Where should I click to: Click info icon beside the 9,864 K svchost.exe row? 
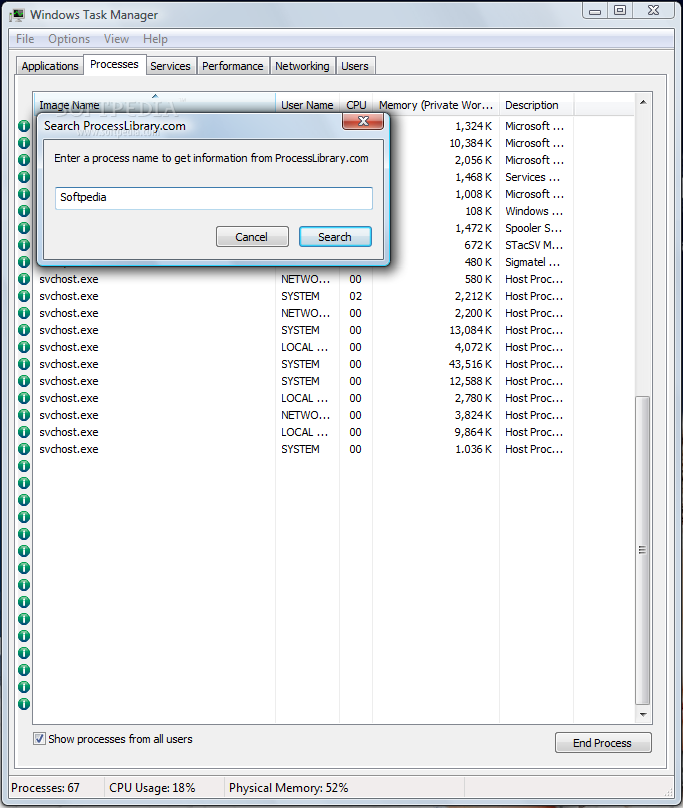[24, 432]
